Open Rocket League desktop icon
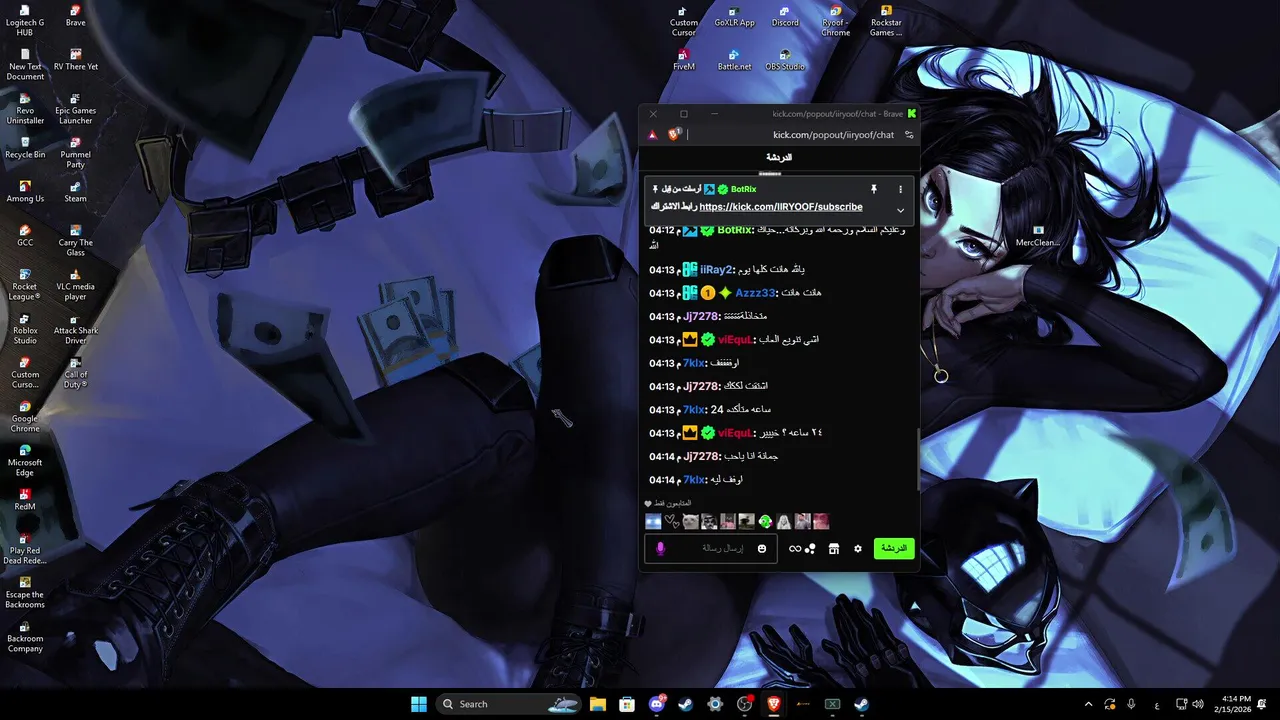 click(x=24, y=284)
